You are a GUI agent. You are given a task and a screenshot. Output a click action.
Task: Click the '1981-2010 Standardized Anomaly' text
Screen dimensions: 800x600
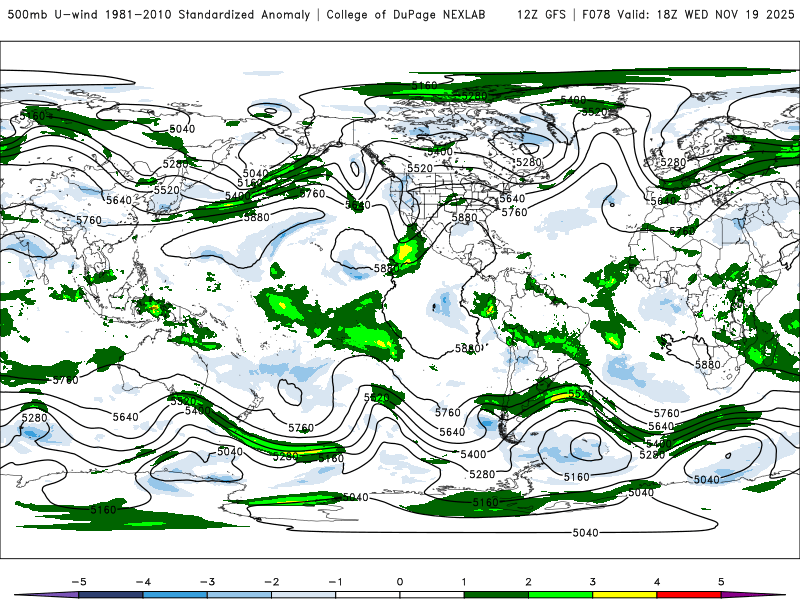pyautogui.click(x=208, y=14)
